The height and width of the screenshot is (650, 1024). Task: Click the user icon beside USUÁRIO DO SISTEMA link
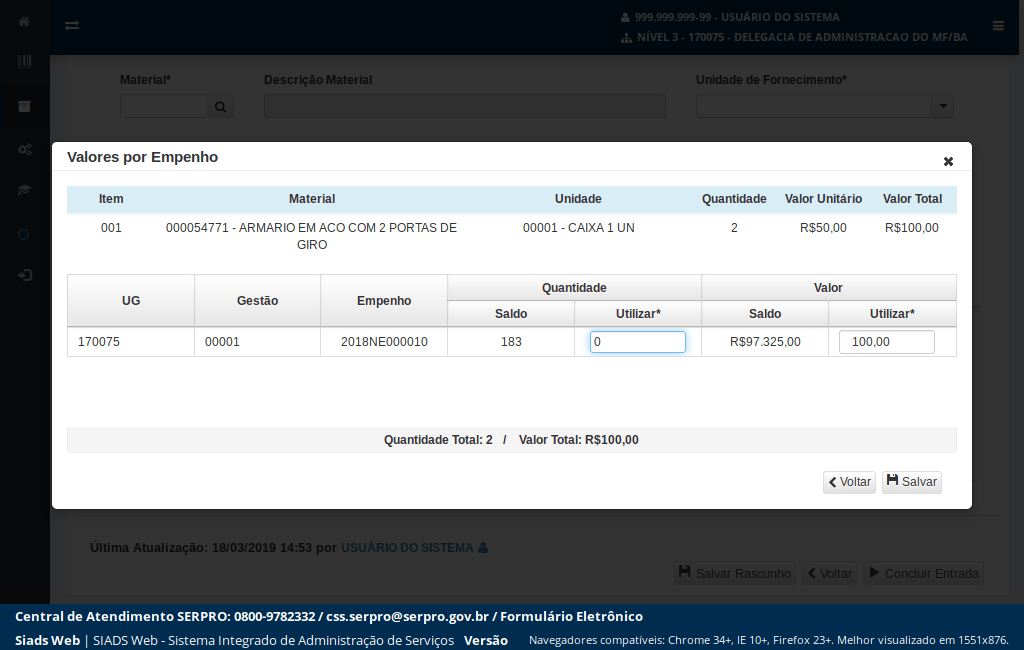[x=483, y=547]
